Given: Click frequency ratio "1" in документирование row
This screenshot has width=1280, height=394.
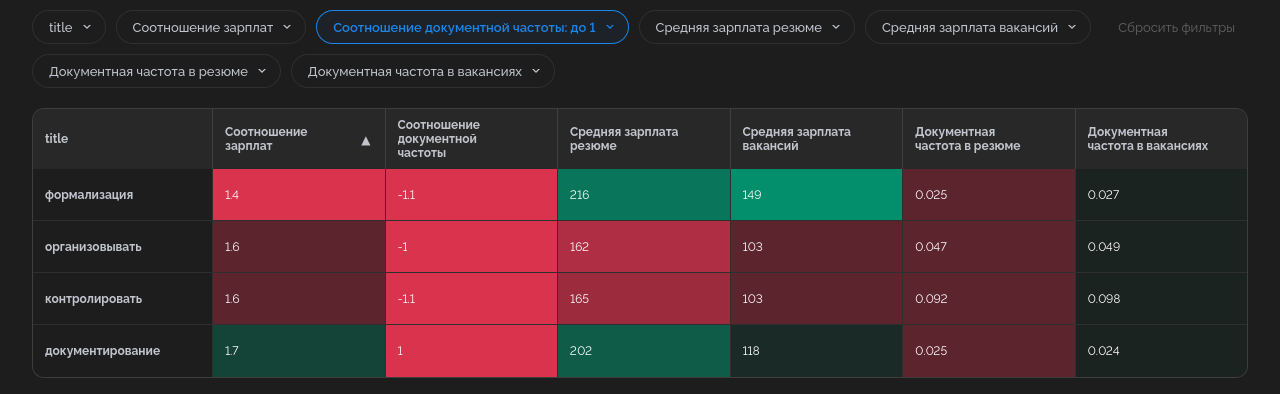Looking at the screenshot, I should click(x=472, y=351).
